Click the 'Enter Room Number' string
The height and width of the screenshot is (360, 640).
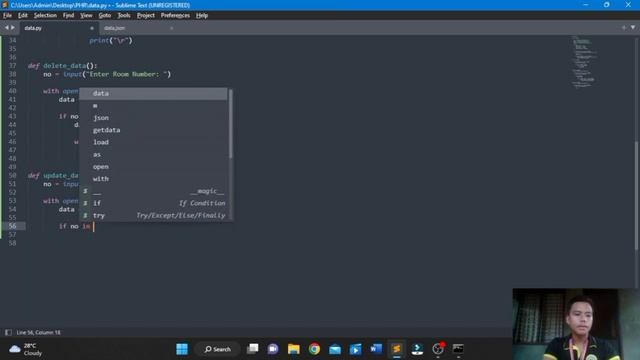tap(126, 74)
